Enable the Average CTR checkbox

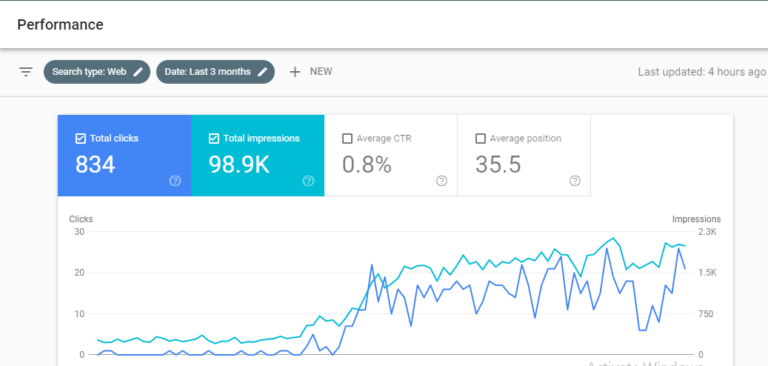coord(347,139)
